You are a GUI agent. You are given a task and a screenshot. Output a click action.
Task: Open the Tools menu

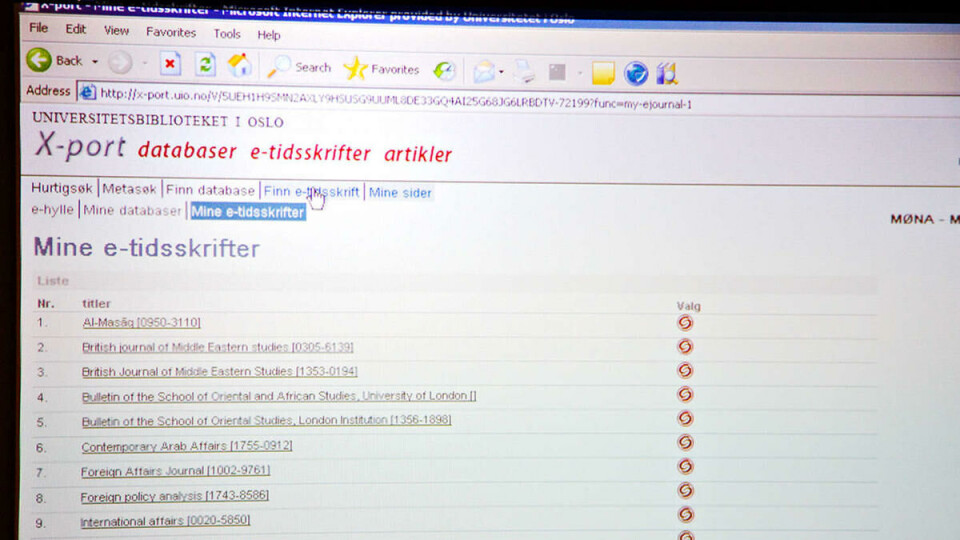tap(227, 34)
